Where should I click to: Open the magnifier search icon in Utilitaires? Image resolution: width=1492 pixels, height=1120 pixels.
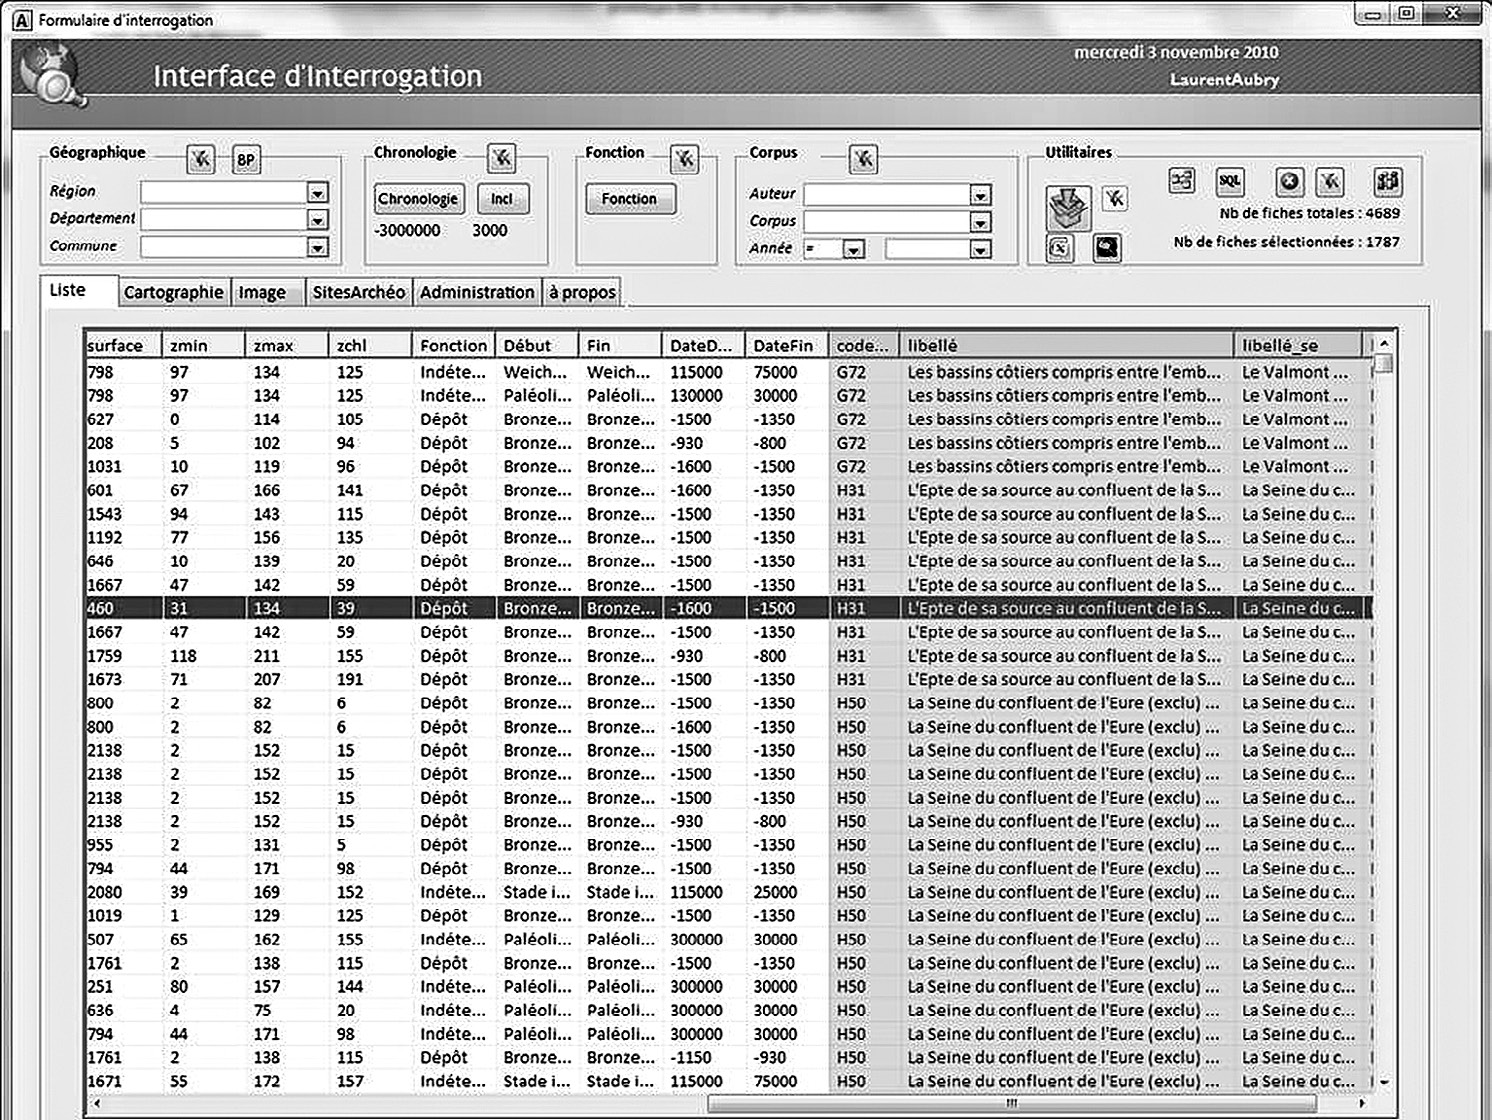point(1106,247)
